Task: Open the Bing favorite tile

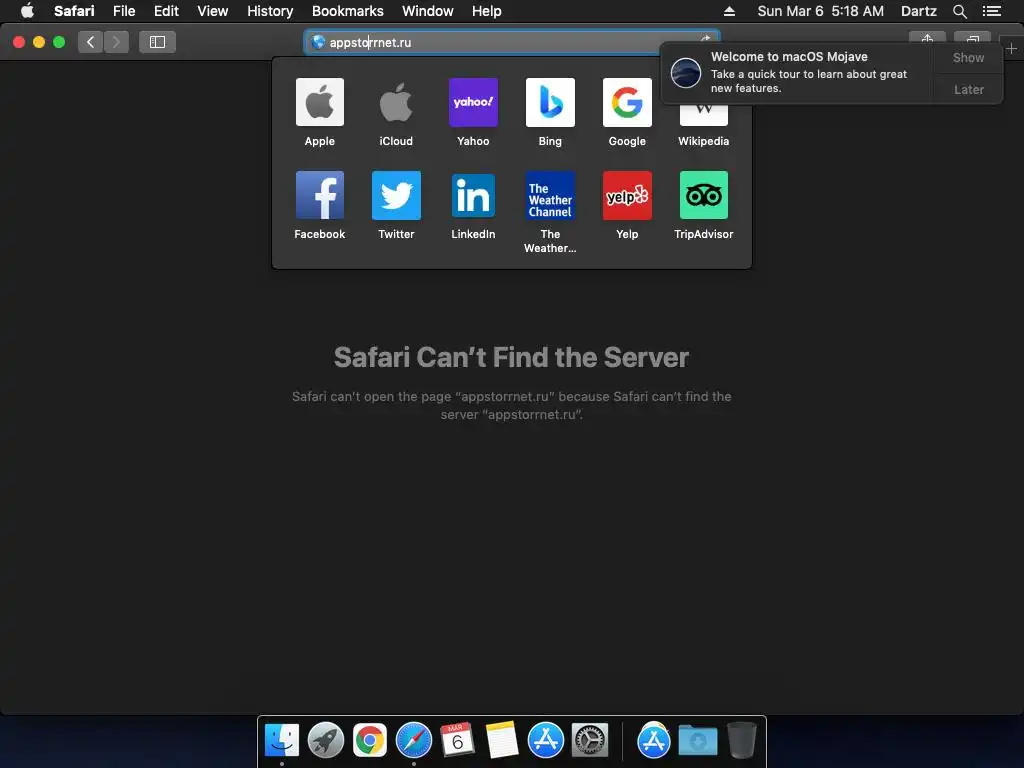Action: (550, 103)
